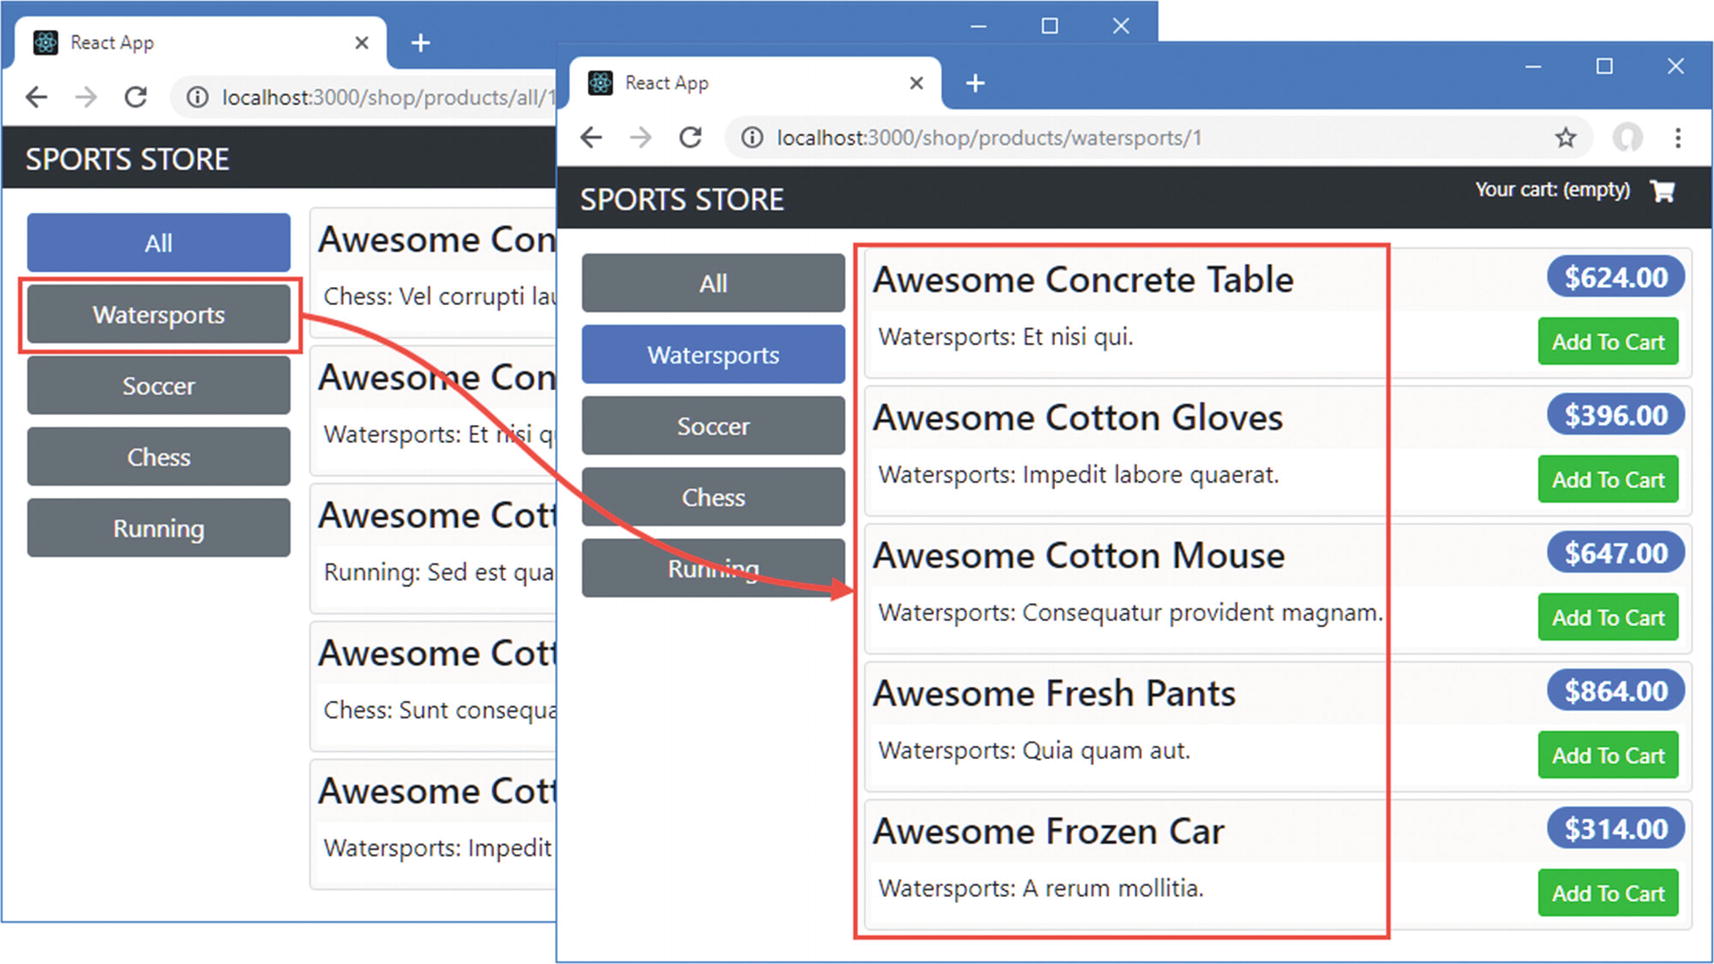Select the Watersports category in back window
The image size is (1714, 964).
[159, 315]
